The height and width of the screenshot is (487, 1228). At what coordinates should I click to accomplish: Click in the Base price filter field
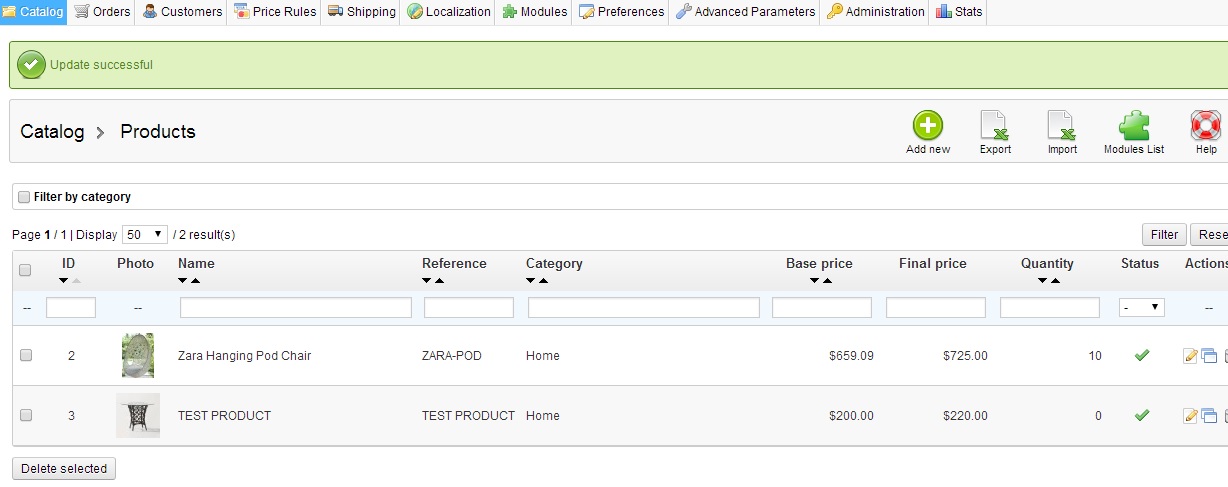(822, 308)
